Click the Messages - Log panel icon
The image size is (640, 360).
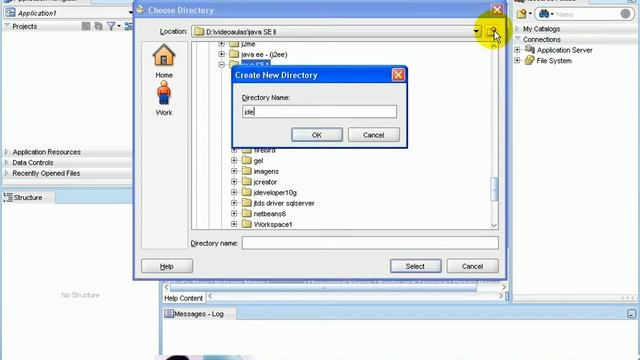pos(169,313)
